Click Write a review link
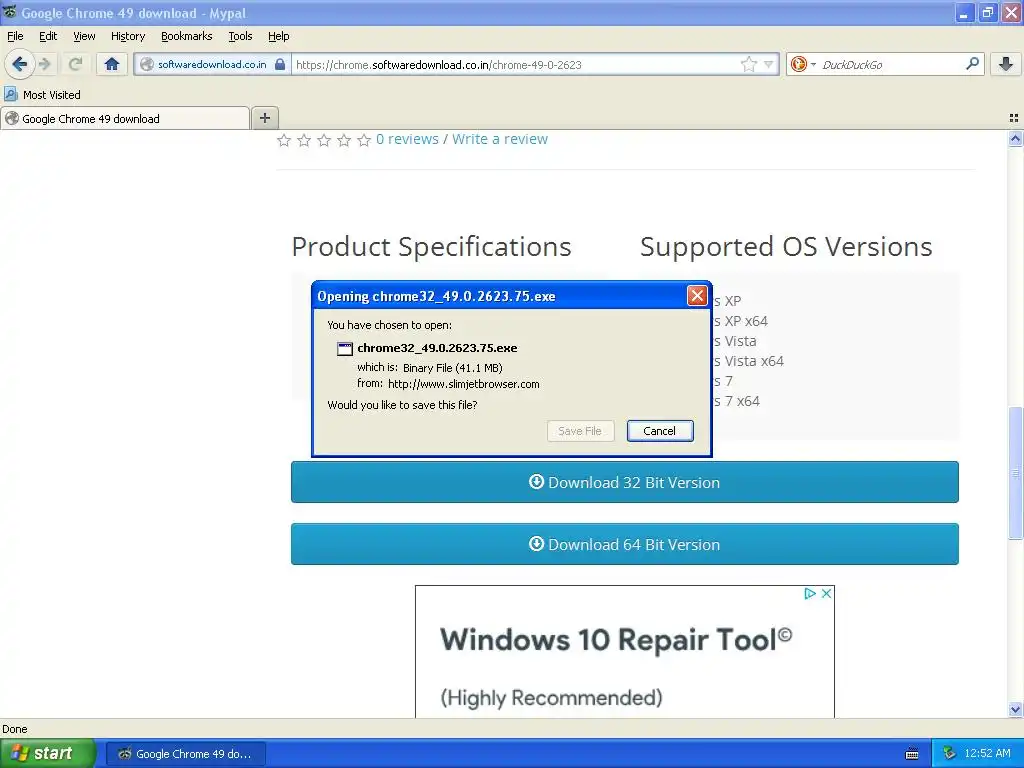The width and height of the screenshot is (1024, 768). [x=500, y=139]
